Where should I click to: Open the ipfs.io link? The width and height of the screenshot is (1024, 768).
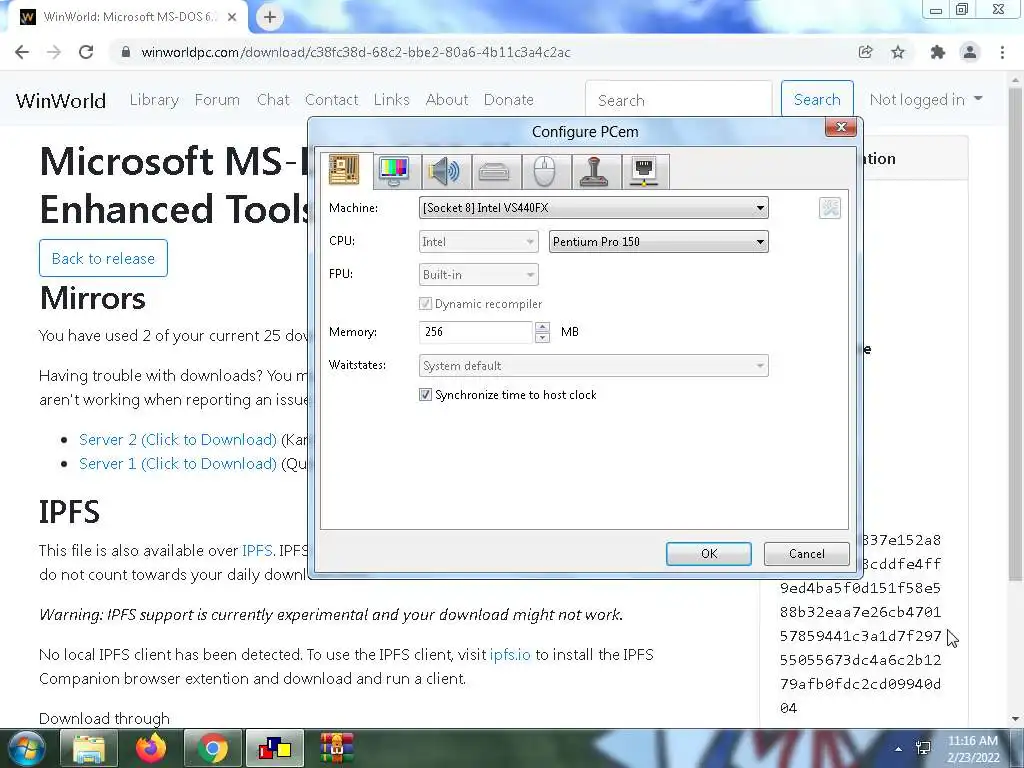pos(510,654)
